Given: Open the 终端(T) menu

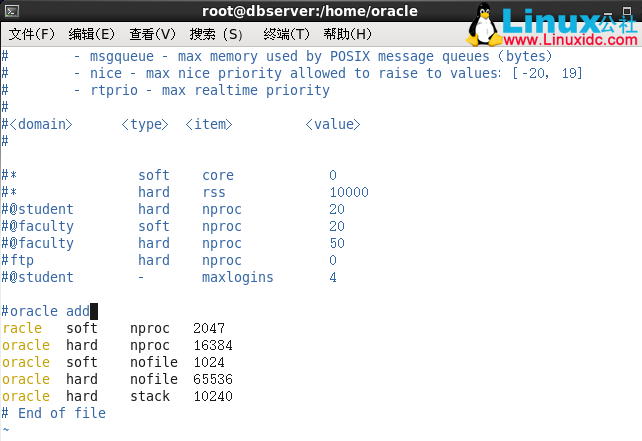Looking at the screenshot, I should [287, 34].
